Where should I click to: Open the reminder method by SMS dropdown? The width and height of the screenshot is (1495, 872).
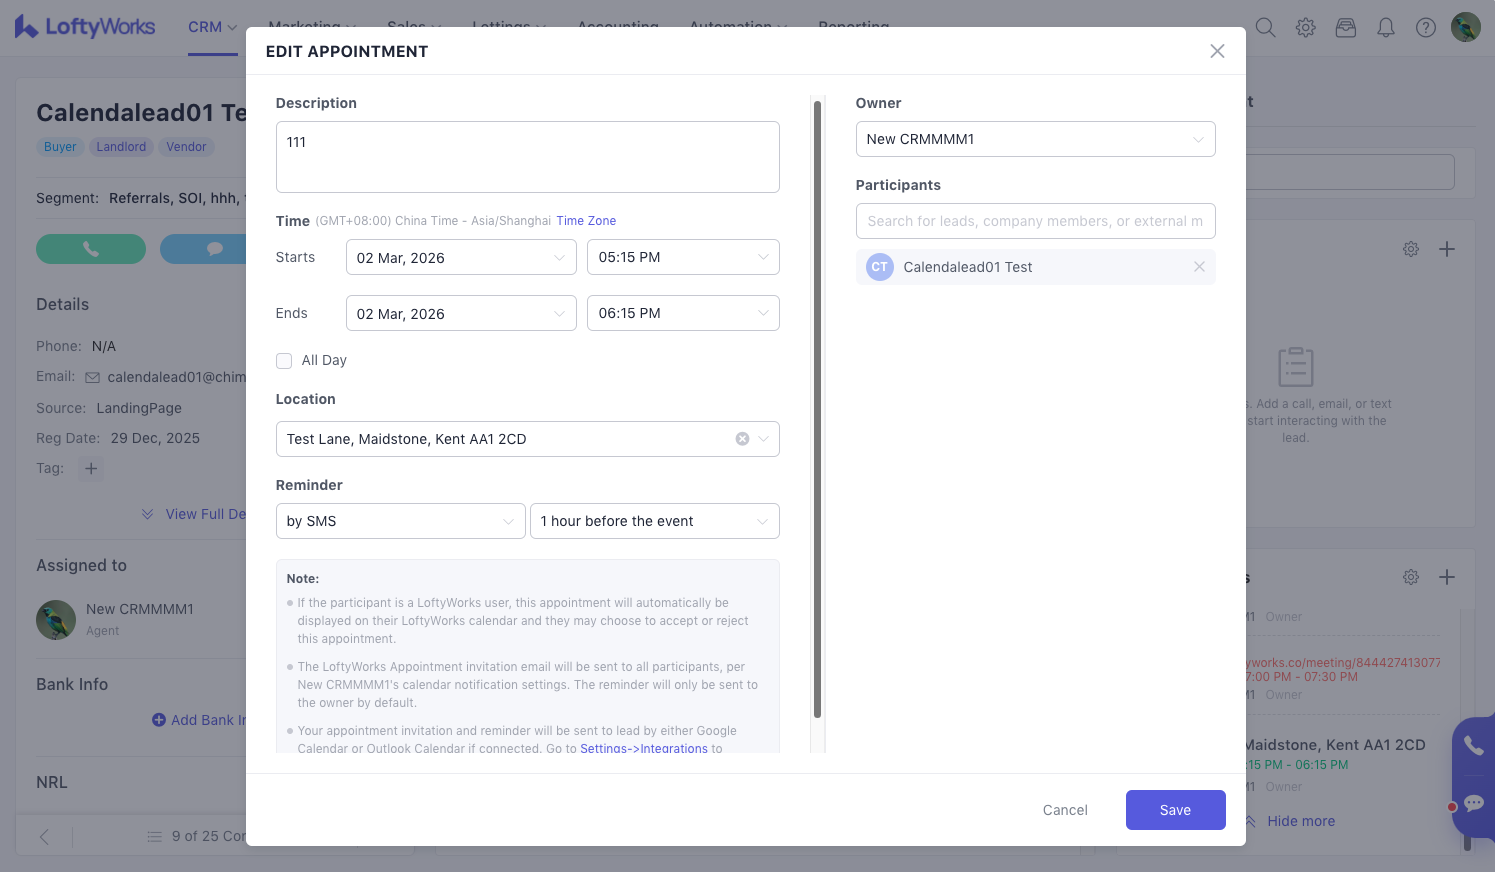[x=400, y=521]
